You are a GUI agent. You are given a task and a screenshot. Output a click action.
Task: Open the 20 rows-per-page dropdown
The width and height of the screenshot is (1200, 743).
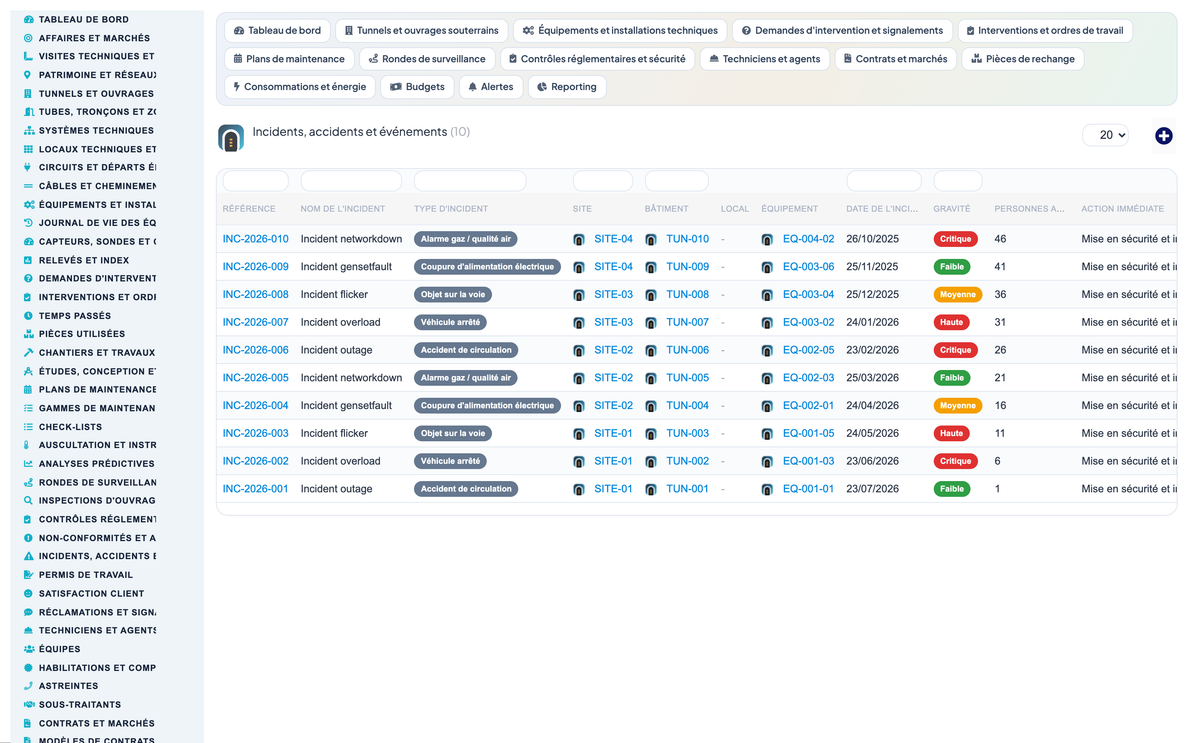coord(1105,135)
